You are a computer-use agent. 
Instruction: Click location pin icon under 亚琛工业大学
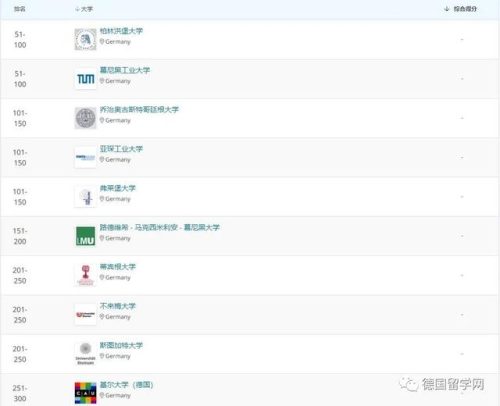point(102,160)
